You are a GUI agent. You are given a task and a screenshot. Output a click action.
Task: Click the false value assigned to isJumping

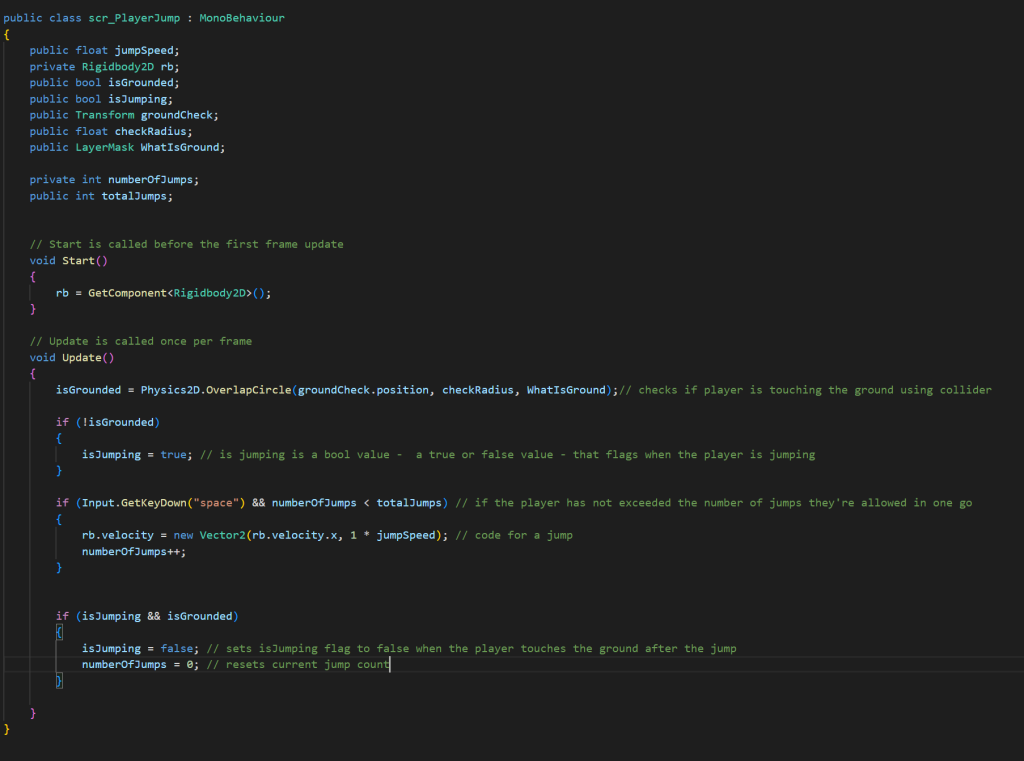(x=176, y=649)
